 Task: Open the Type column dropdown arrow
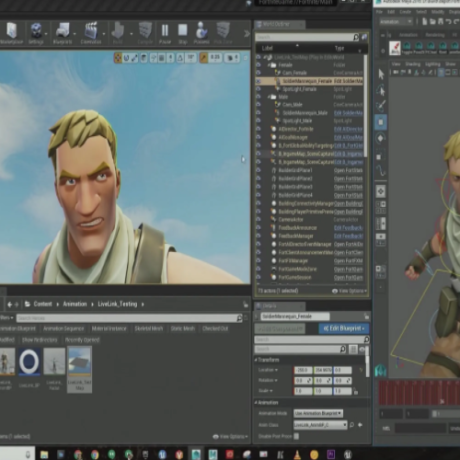click(x=360, y=50)
